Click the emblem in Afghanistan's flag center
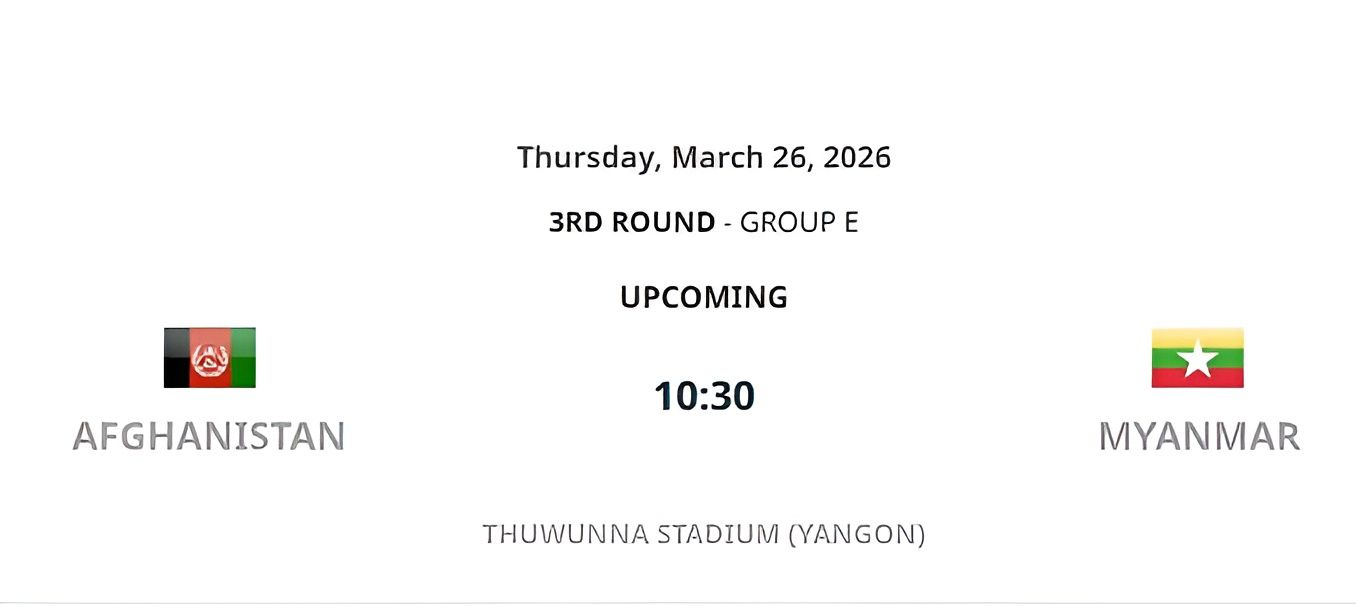Viewport: 1356px width, 616px height. coord(209,358)
